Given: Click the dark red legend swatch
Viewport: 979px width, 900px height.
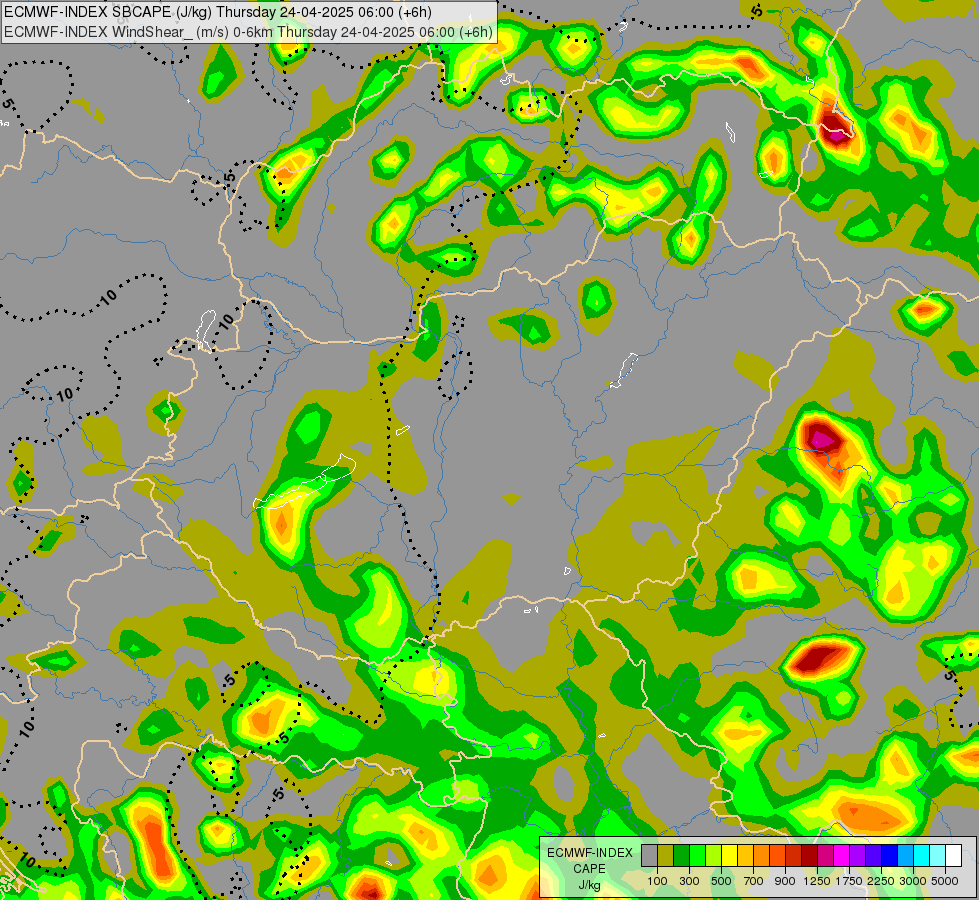Looking at the screenshot, I should click(809, 855).
